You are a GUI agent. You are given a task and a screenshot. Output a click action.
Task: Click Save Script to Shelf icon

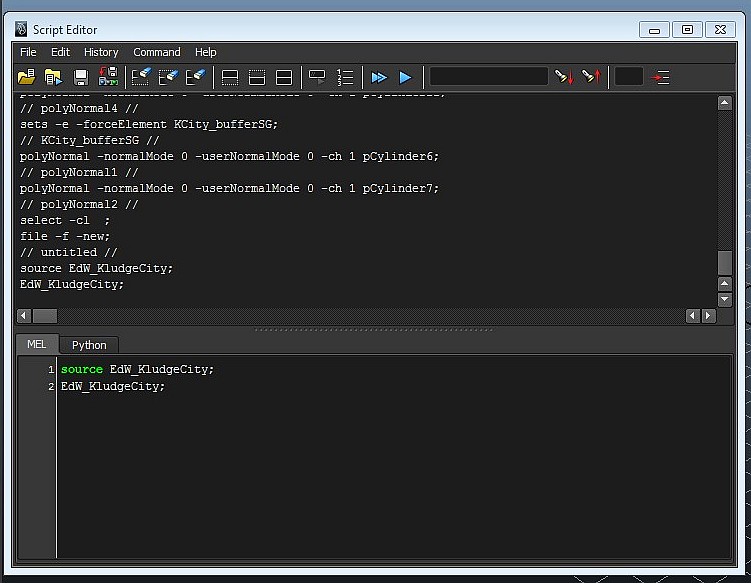click(108, 77)
